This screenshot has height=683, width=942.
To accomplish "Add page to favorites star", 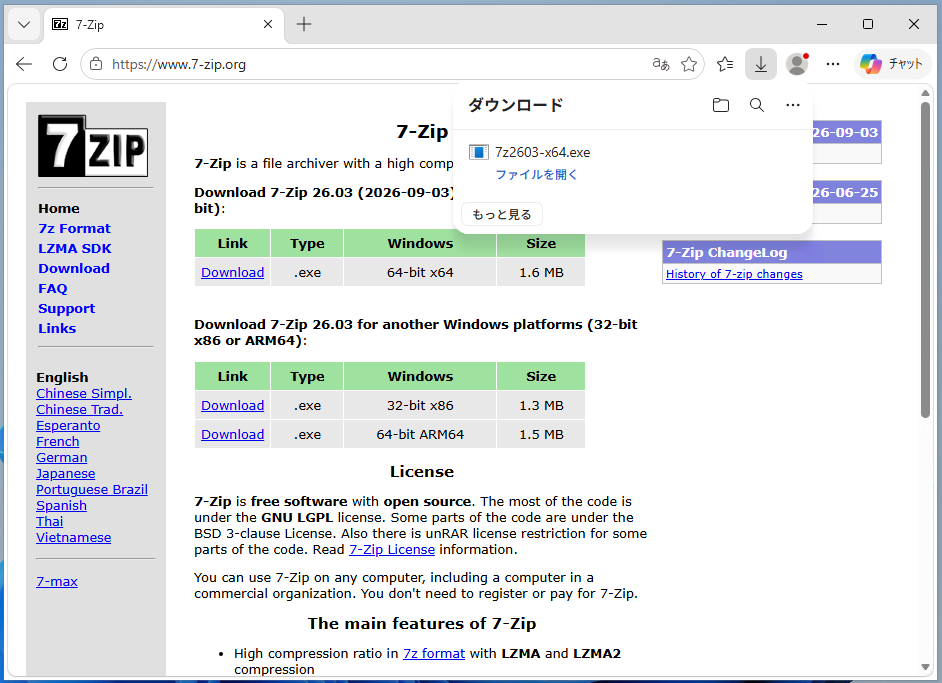I will [x=689, y=64].
